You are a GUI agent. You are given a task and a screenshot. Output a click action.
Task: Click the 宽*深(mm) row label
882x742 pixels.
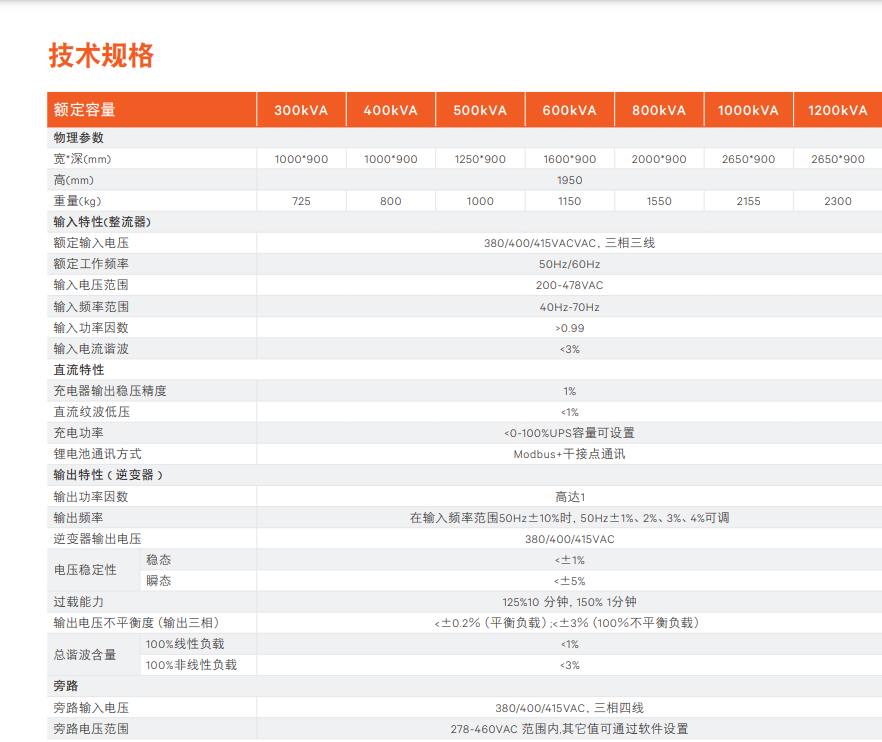(x=82, y=159)
